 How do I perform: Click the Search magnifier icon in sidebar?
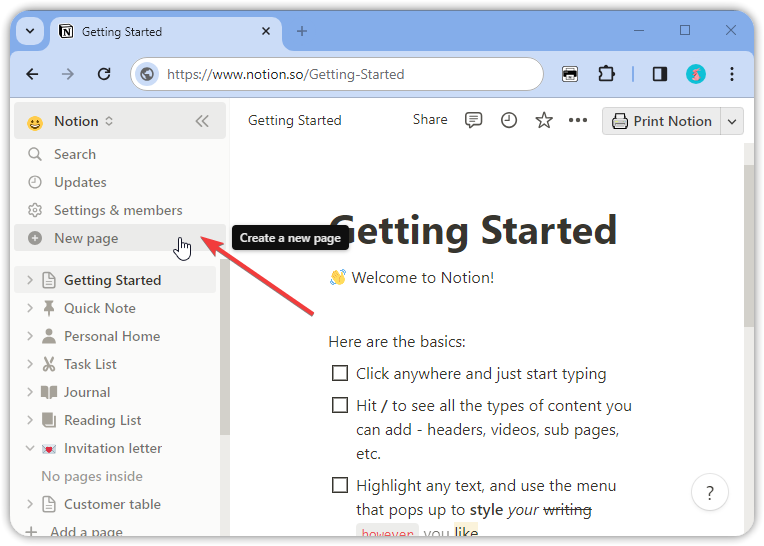35,154
